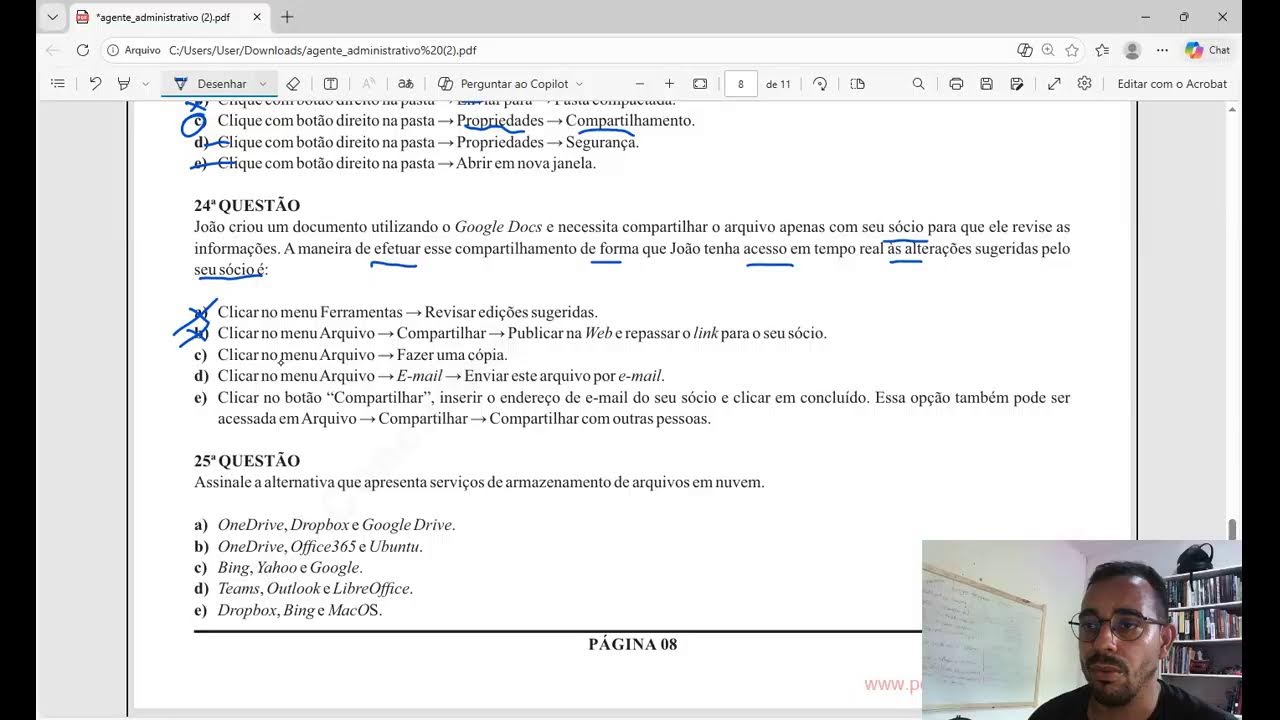Click 'Abrir em nova janela' option text

[x=526, y=163]
